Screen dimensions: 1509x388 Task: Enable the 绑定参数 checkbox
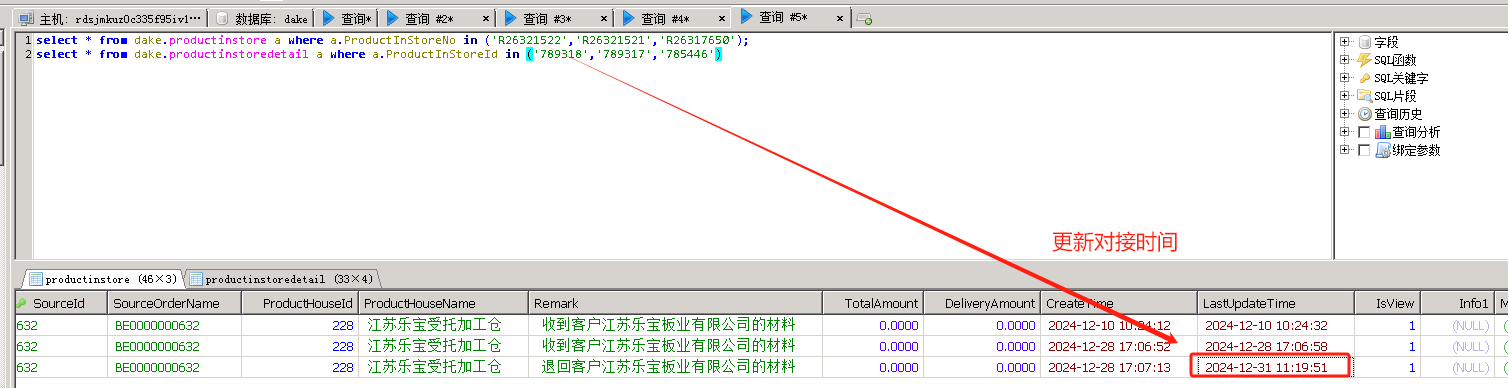click(x=1364, y=150)
